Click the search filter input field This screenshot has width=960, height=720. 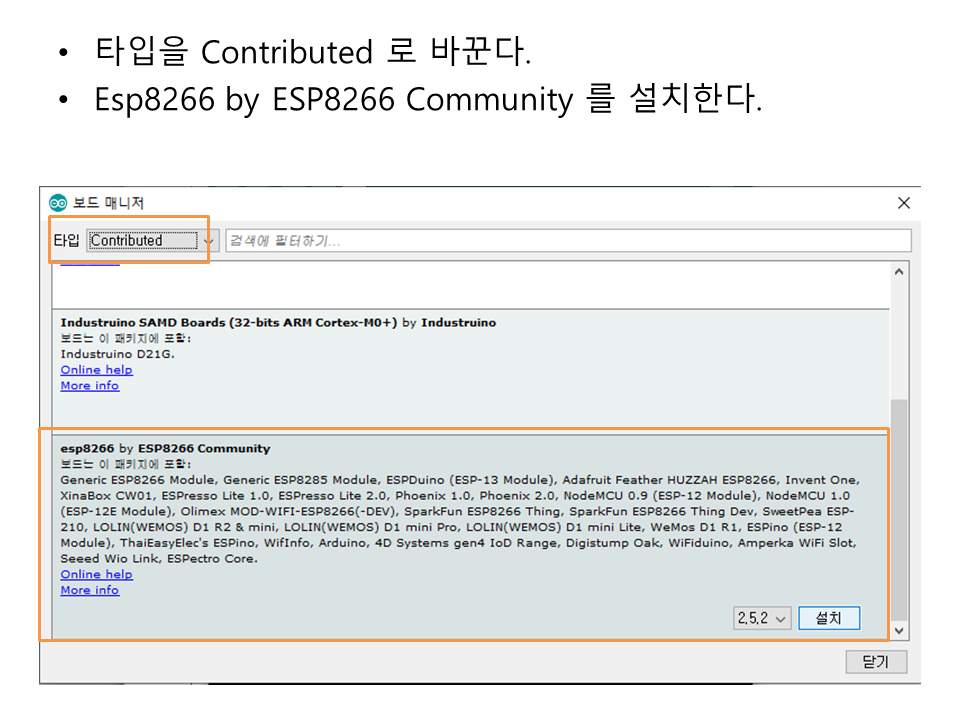[568, 241]
